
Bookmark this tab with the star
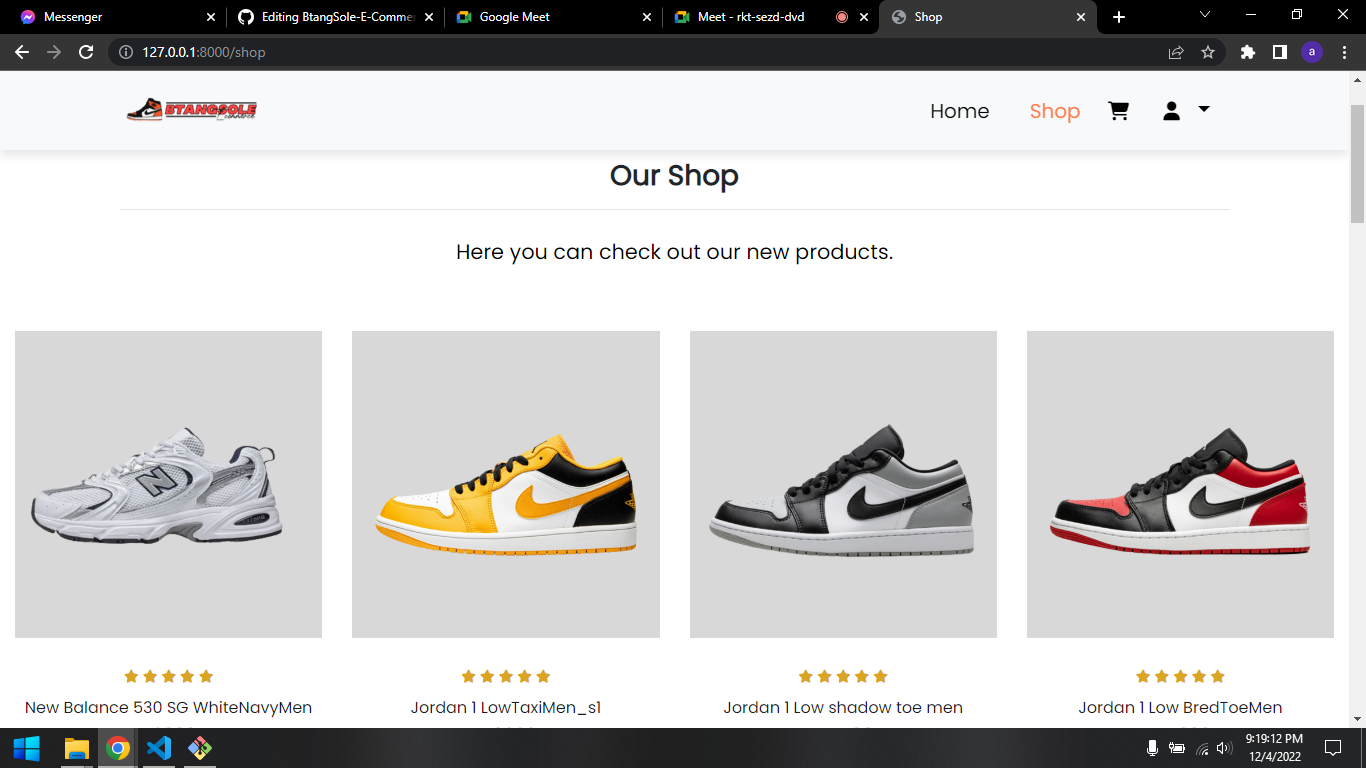1208,52
